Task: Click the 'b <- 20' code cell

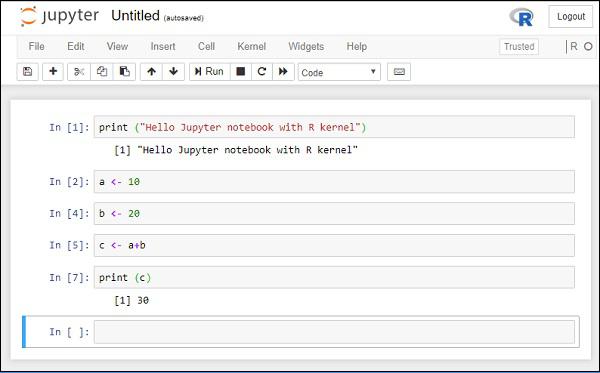Action: click(334, 213)
